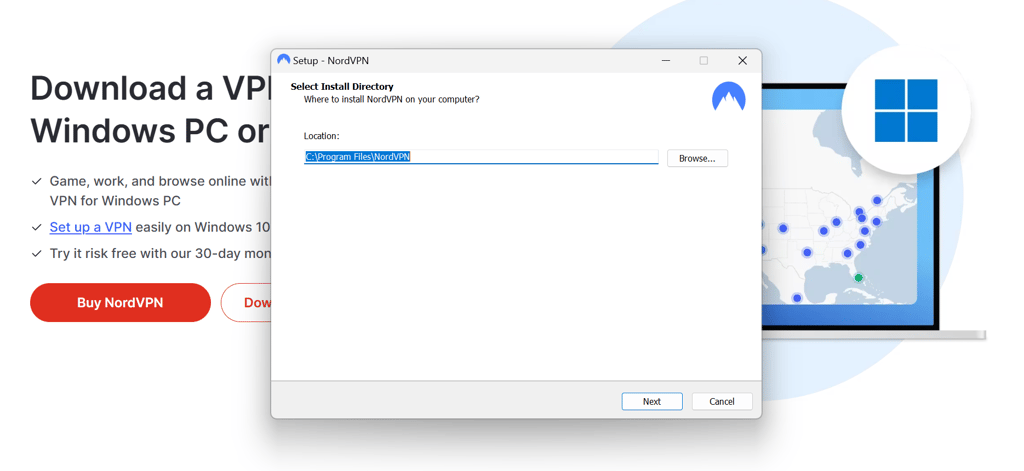Cancel the NordVPN setup

point(722,402)
